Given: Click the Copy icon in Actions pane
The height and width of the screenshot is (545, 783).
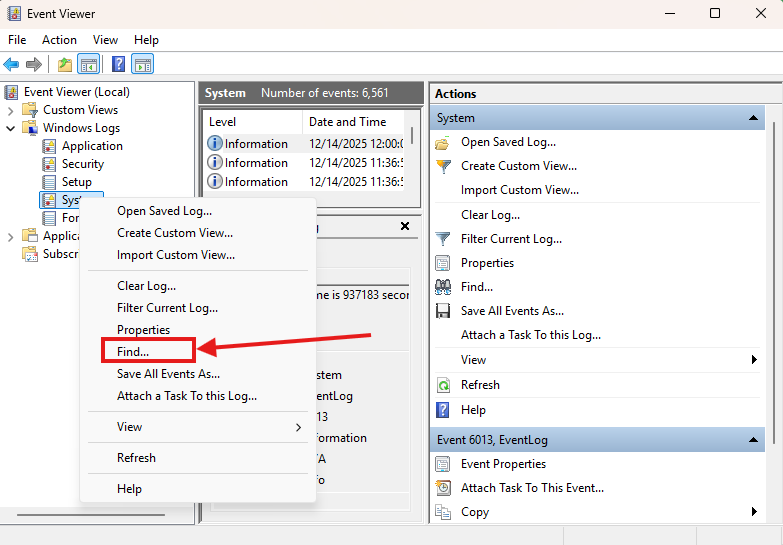Looking at the screenshot, I should click(443, 512).
